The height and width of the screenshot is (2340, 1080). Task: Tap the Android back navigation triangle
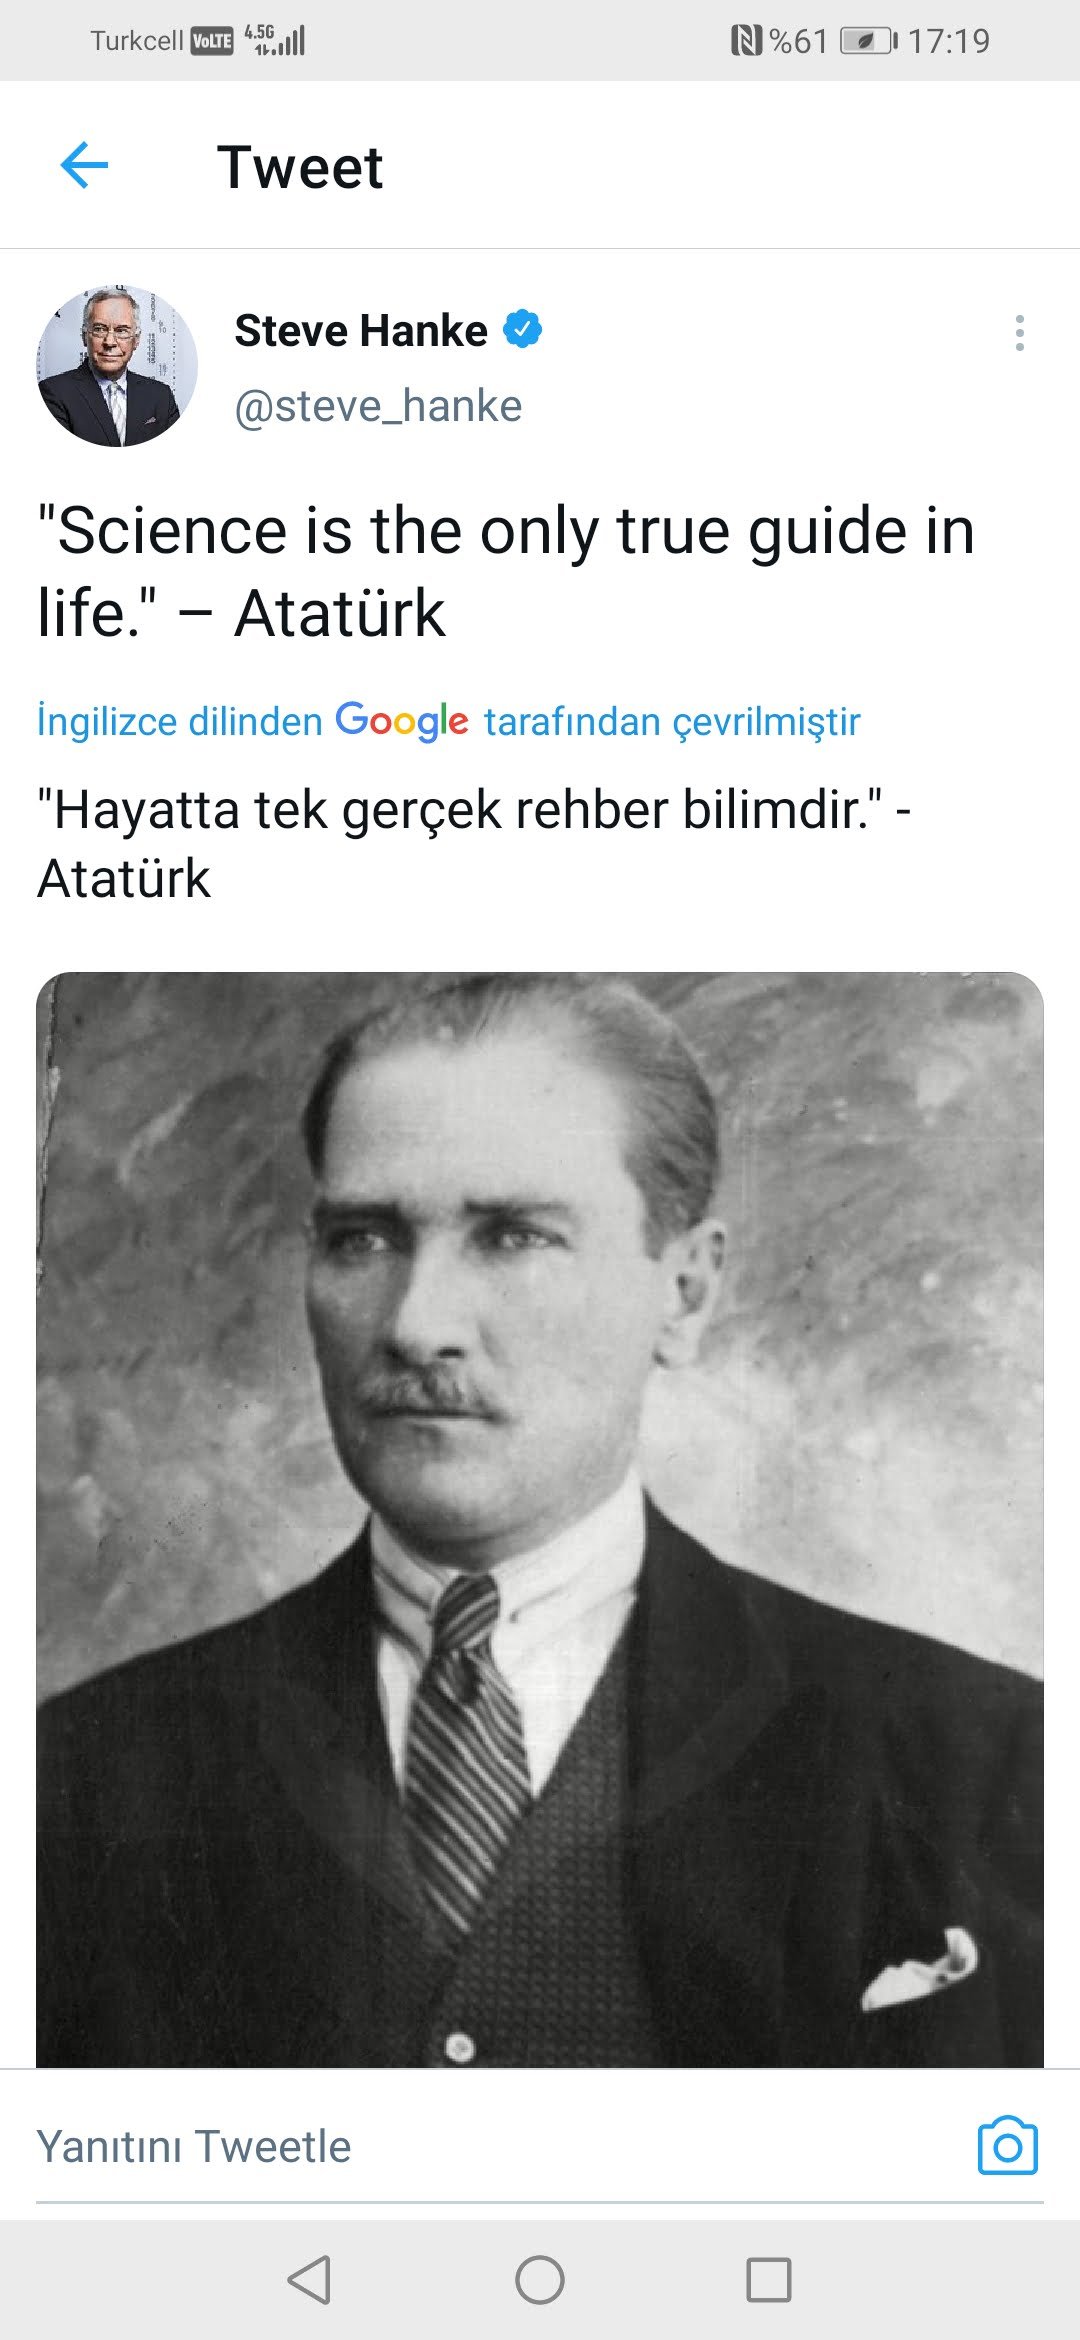pos(309,2280)
